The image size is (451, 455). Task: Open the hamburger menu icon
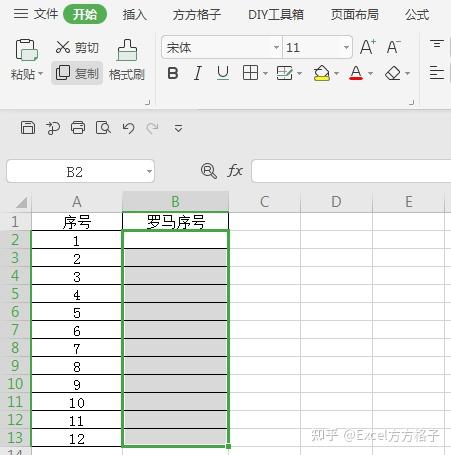click(21, 14)
